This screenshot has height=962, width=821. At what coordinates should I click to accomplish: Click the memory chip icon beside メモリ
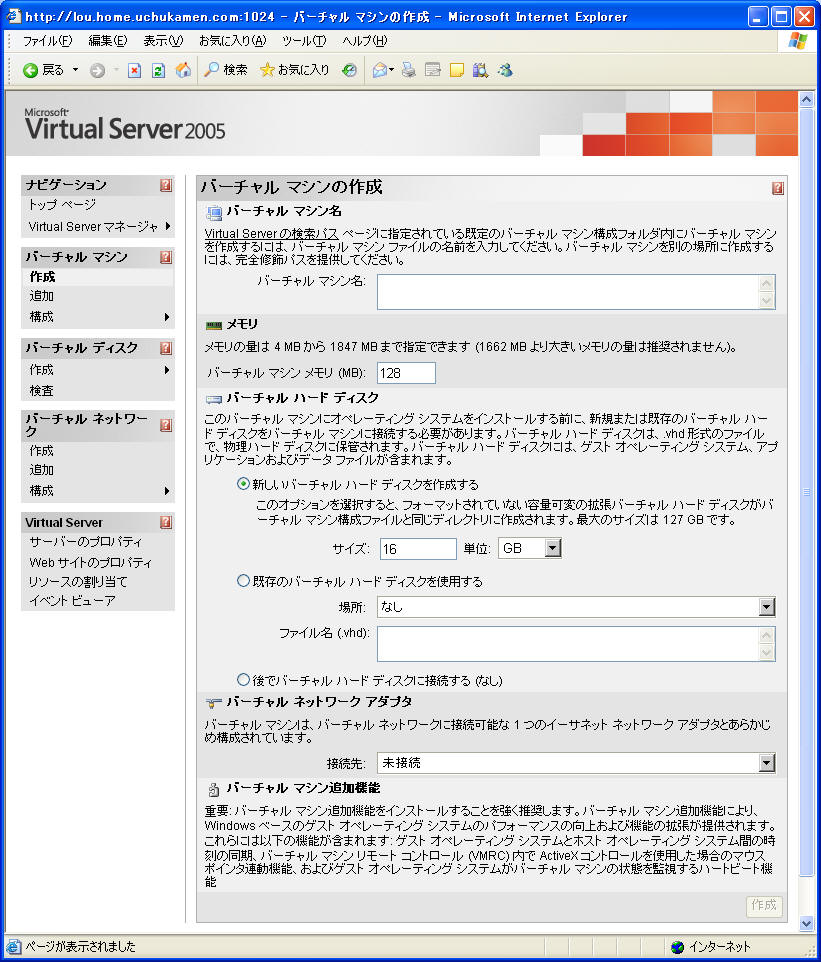(214, 325)
